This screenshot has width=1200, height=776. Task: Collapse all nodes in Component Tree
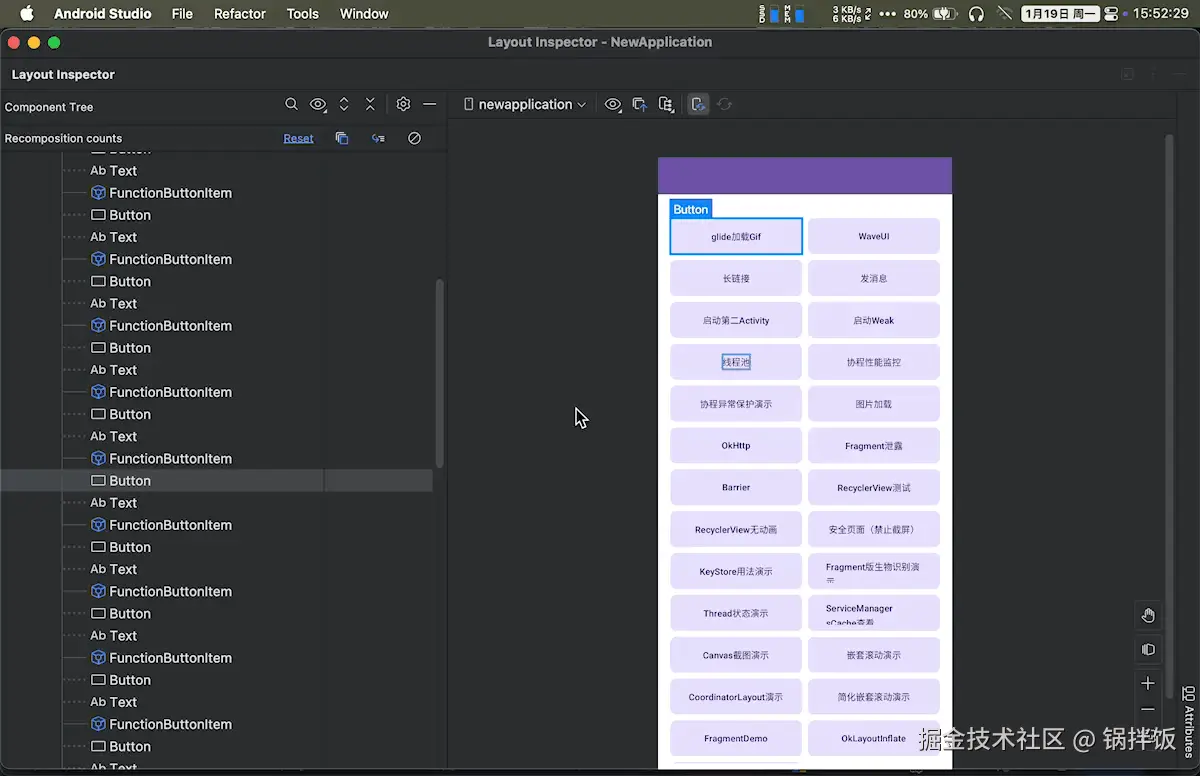click(x=370, y=104)
